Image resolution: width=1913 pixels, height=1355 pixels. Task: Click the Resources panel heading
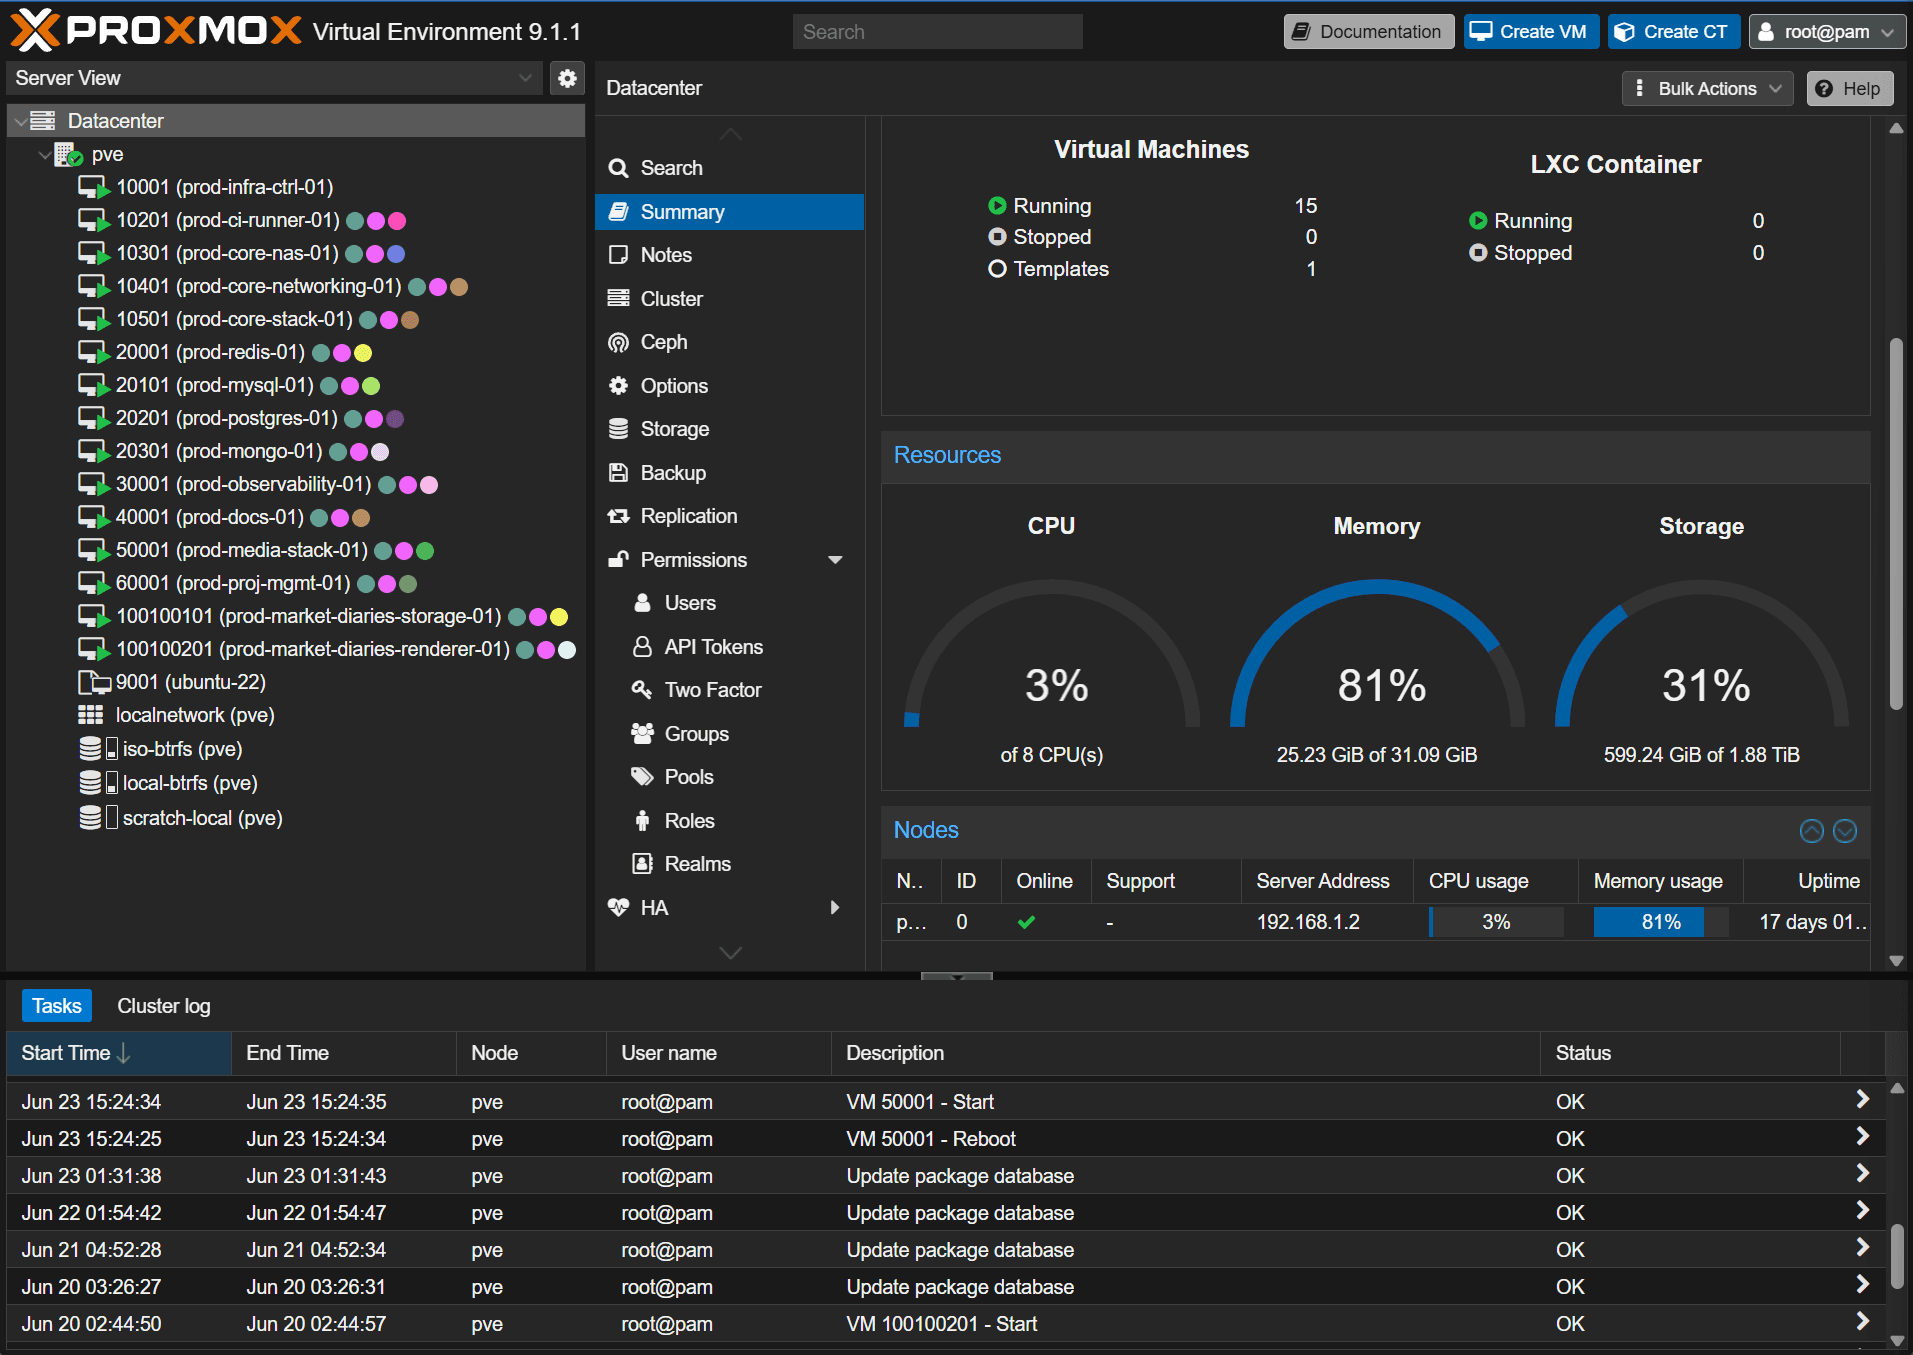tap(947, 455)
